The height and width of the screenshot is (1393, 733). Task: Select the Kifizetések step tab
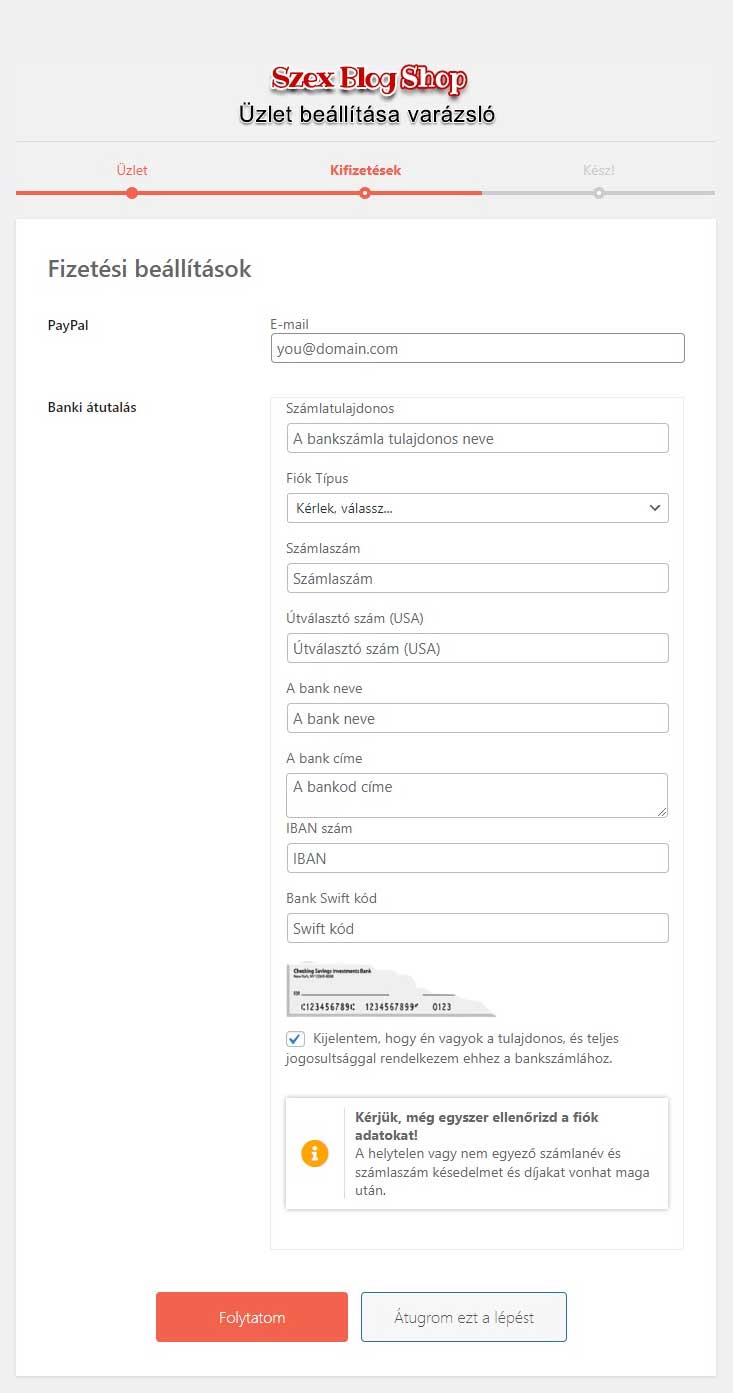click(365, 170)
